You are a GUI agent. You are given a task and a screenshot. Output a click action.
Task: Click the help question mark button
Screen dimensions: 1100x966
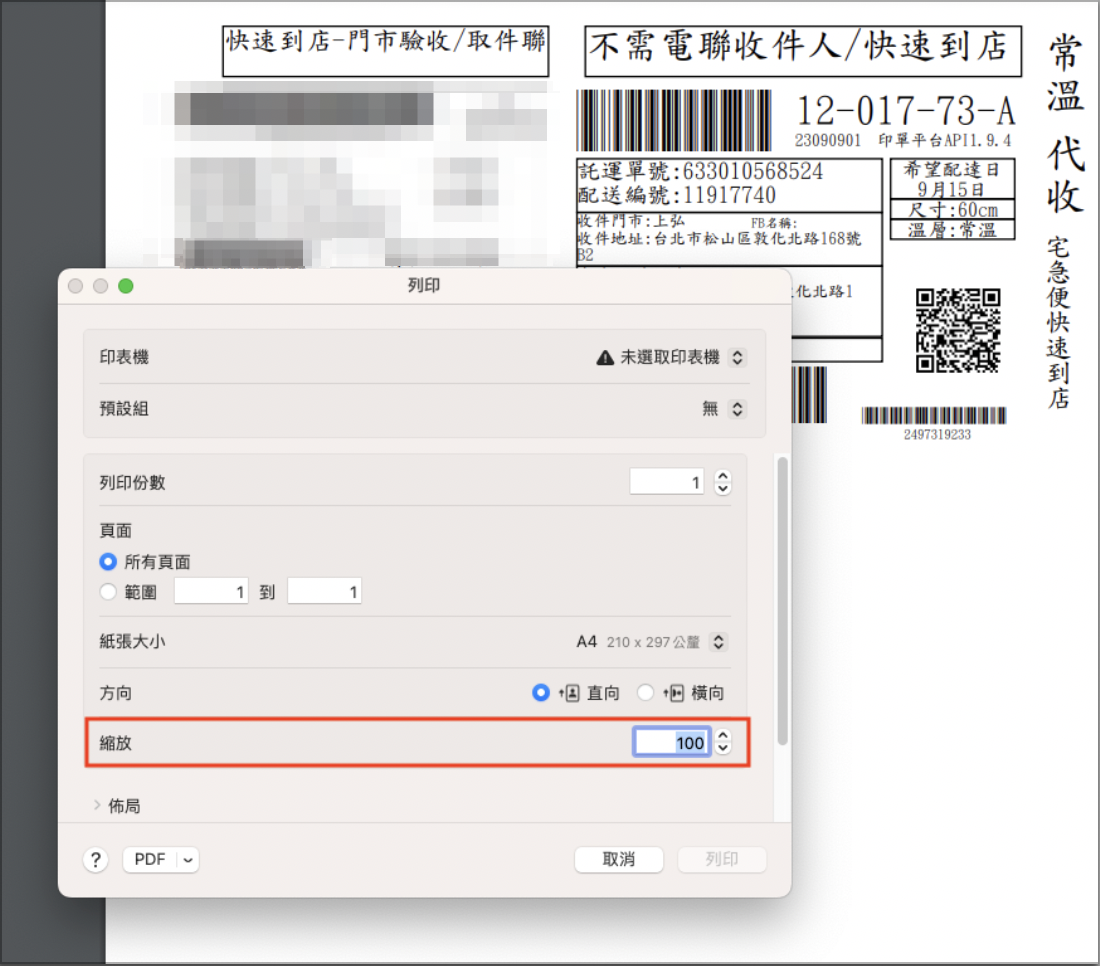coord(96,859)
